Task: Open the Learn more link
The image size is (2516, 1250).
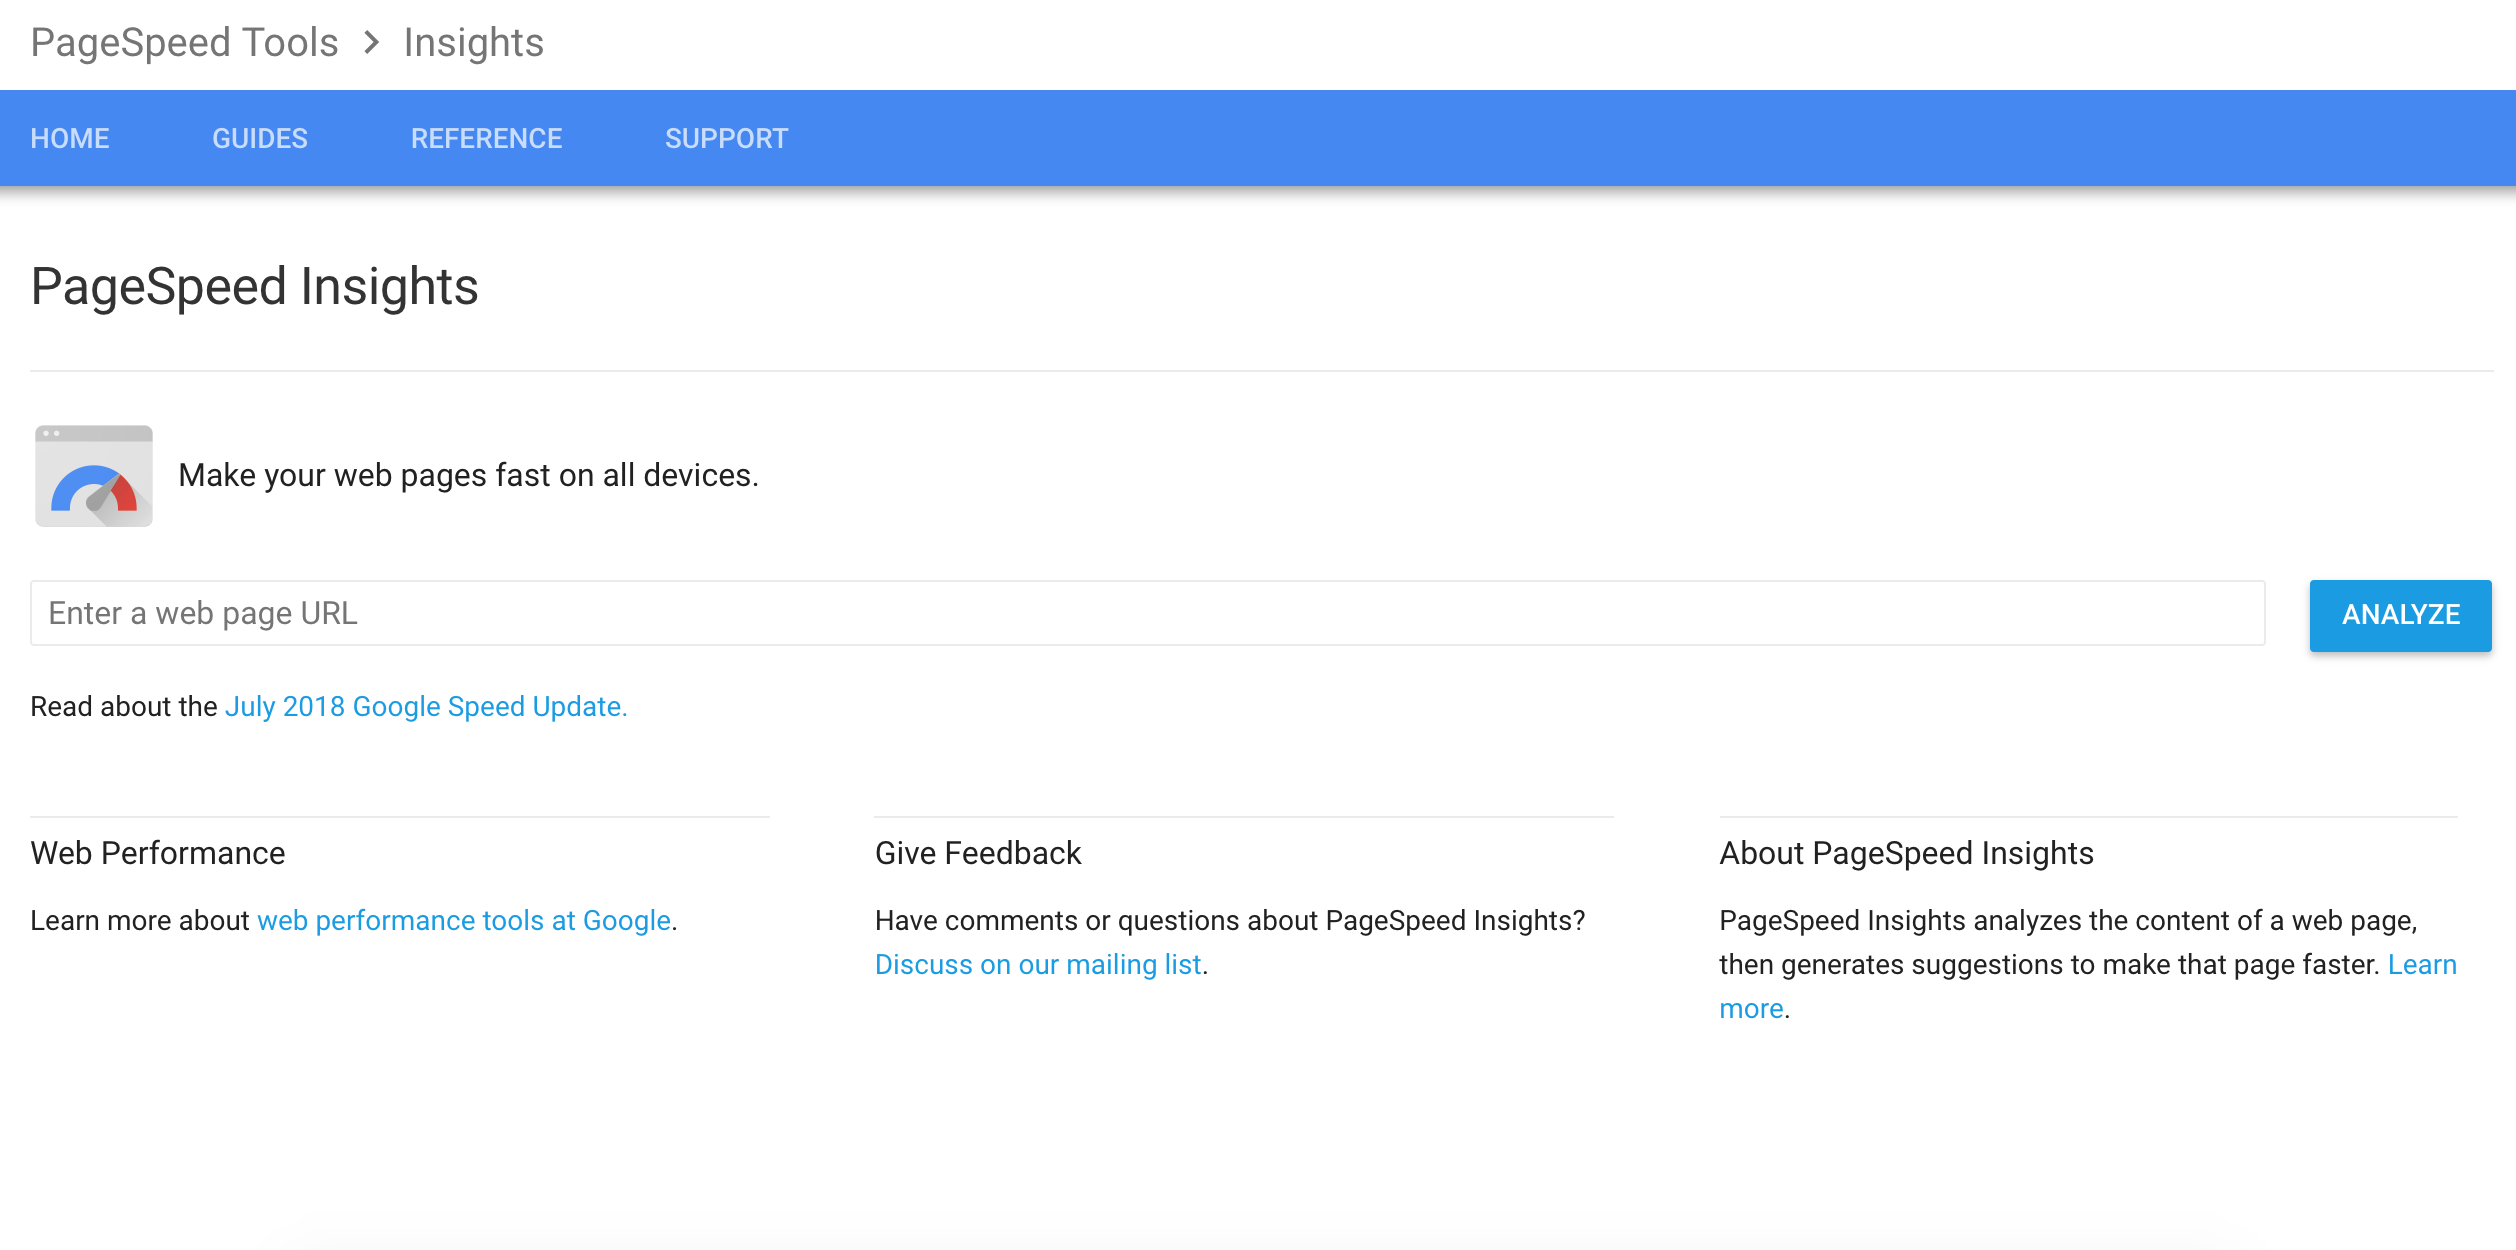Action: (x=2421, y=964)
